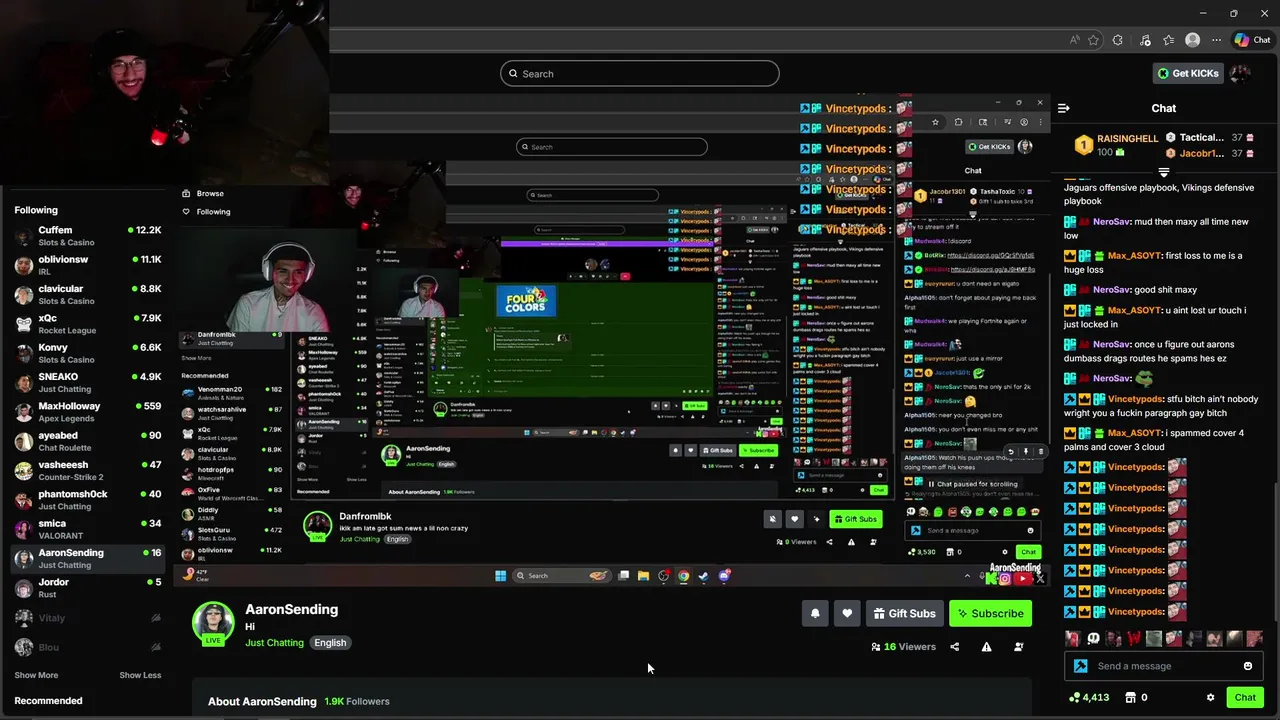
Task: Click RAISINGHELL on the gift leaderboard
Action: (1128, 138)
